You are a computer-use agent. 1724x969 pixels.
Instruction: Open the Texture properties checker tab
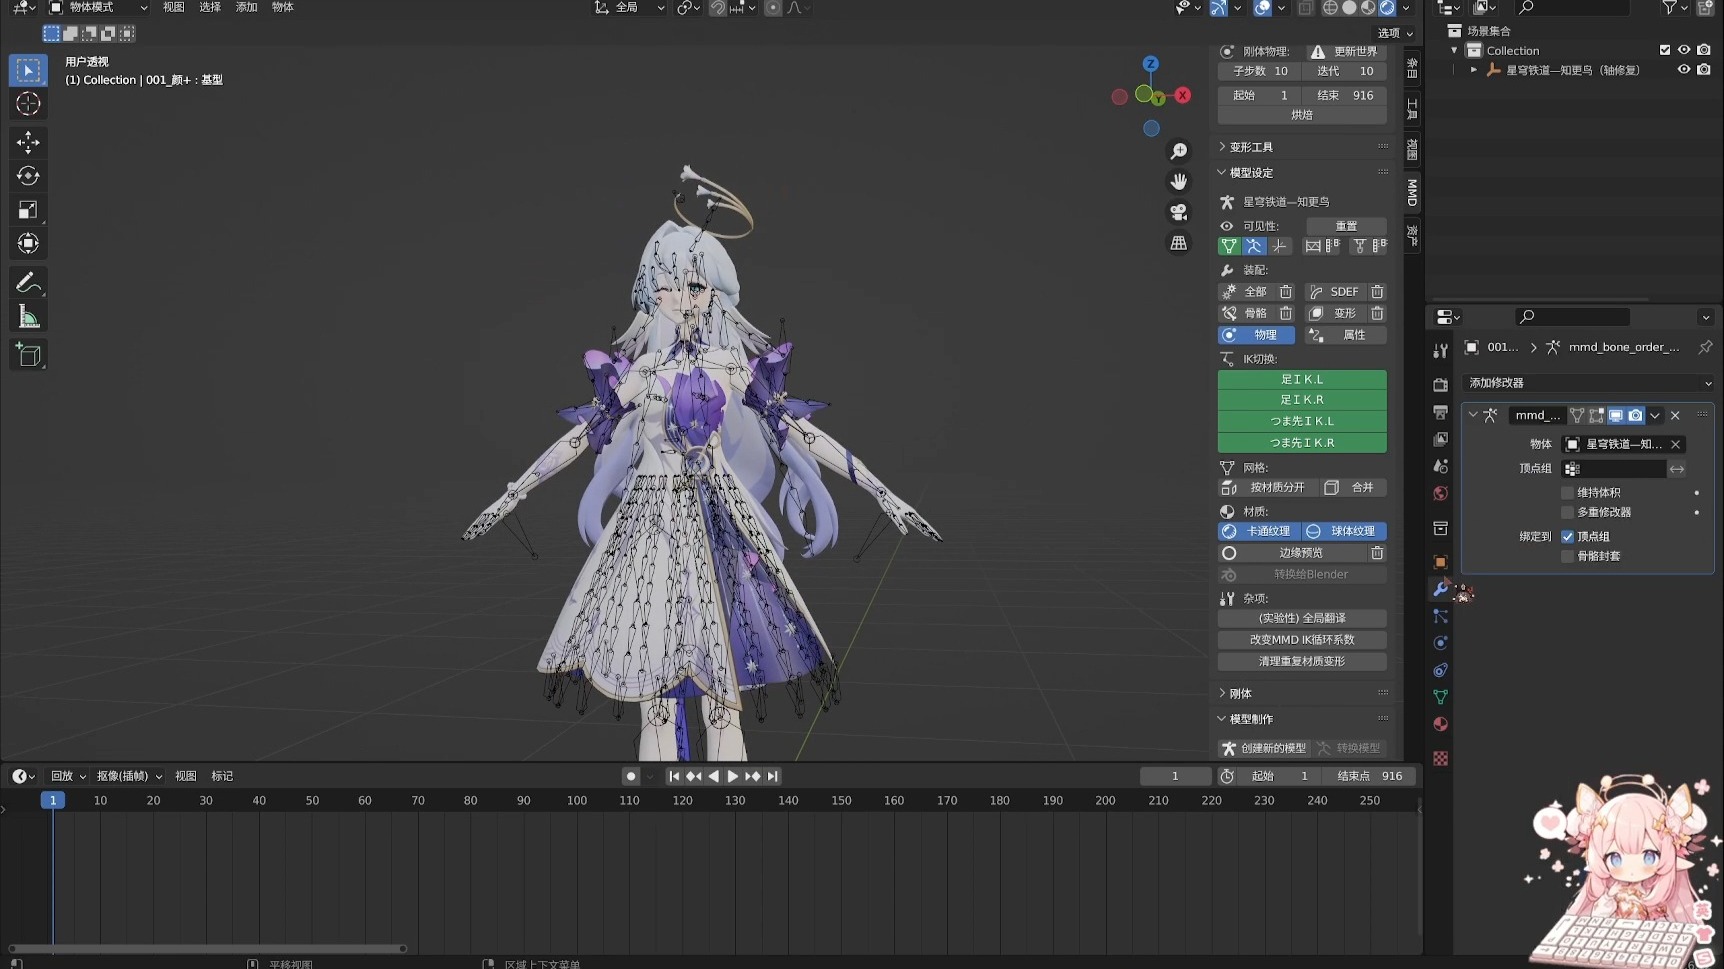1440,758
